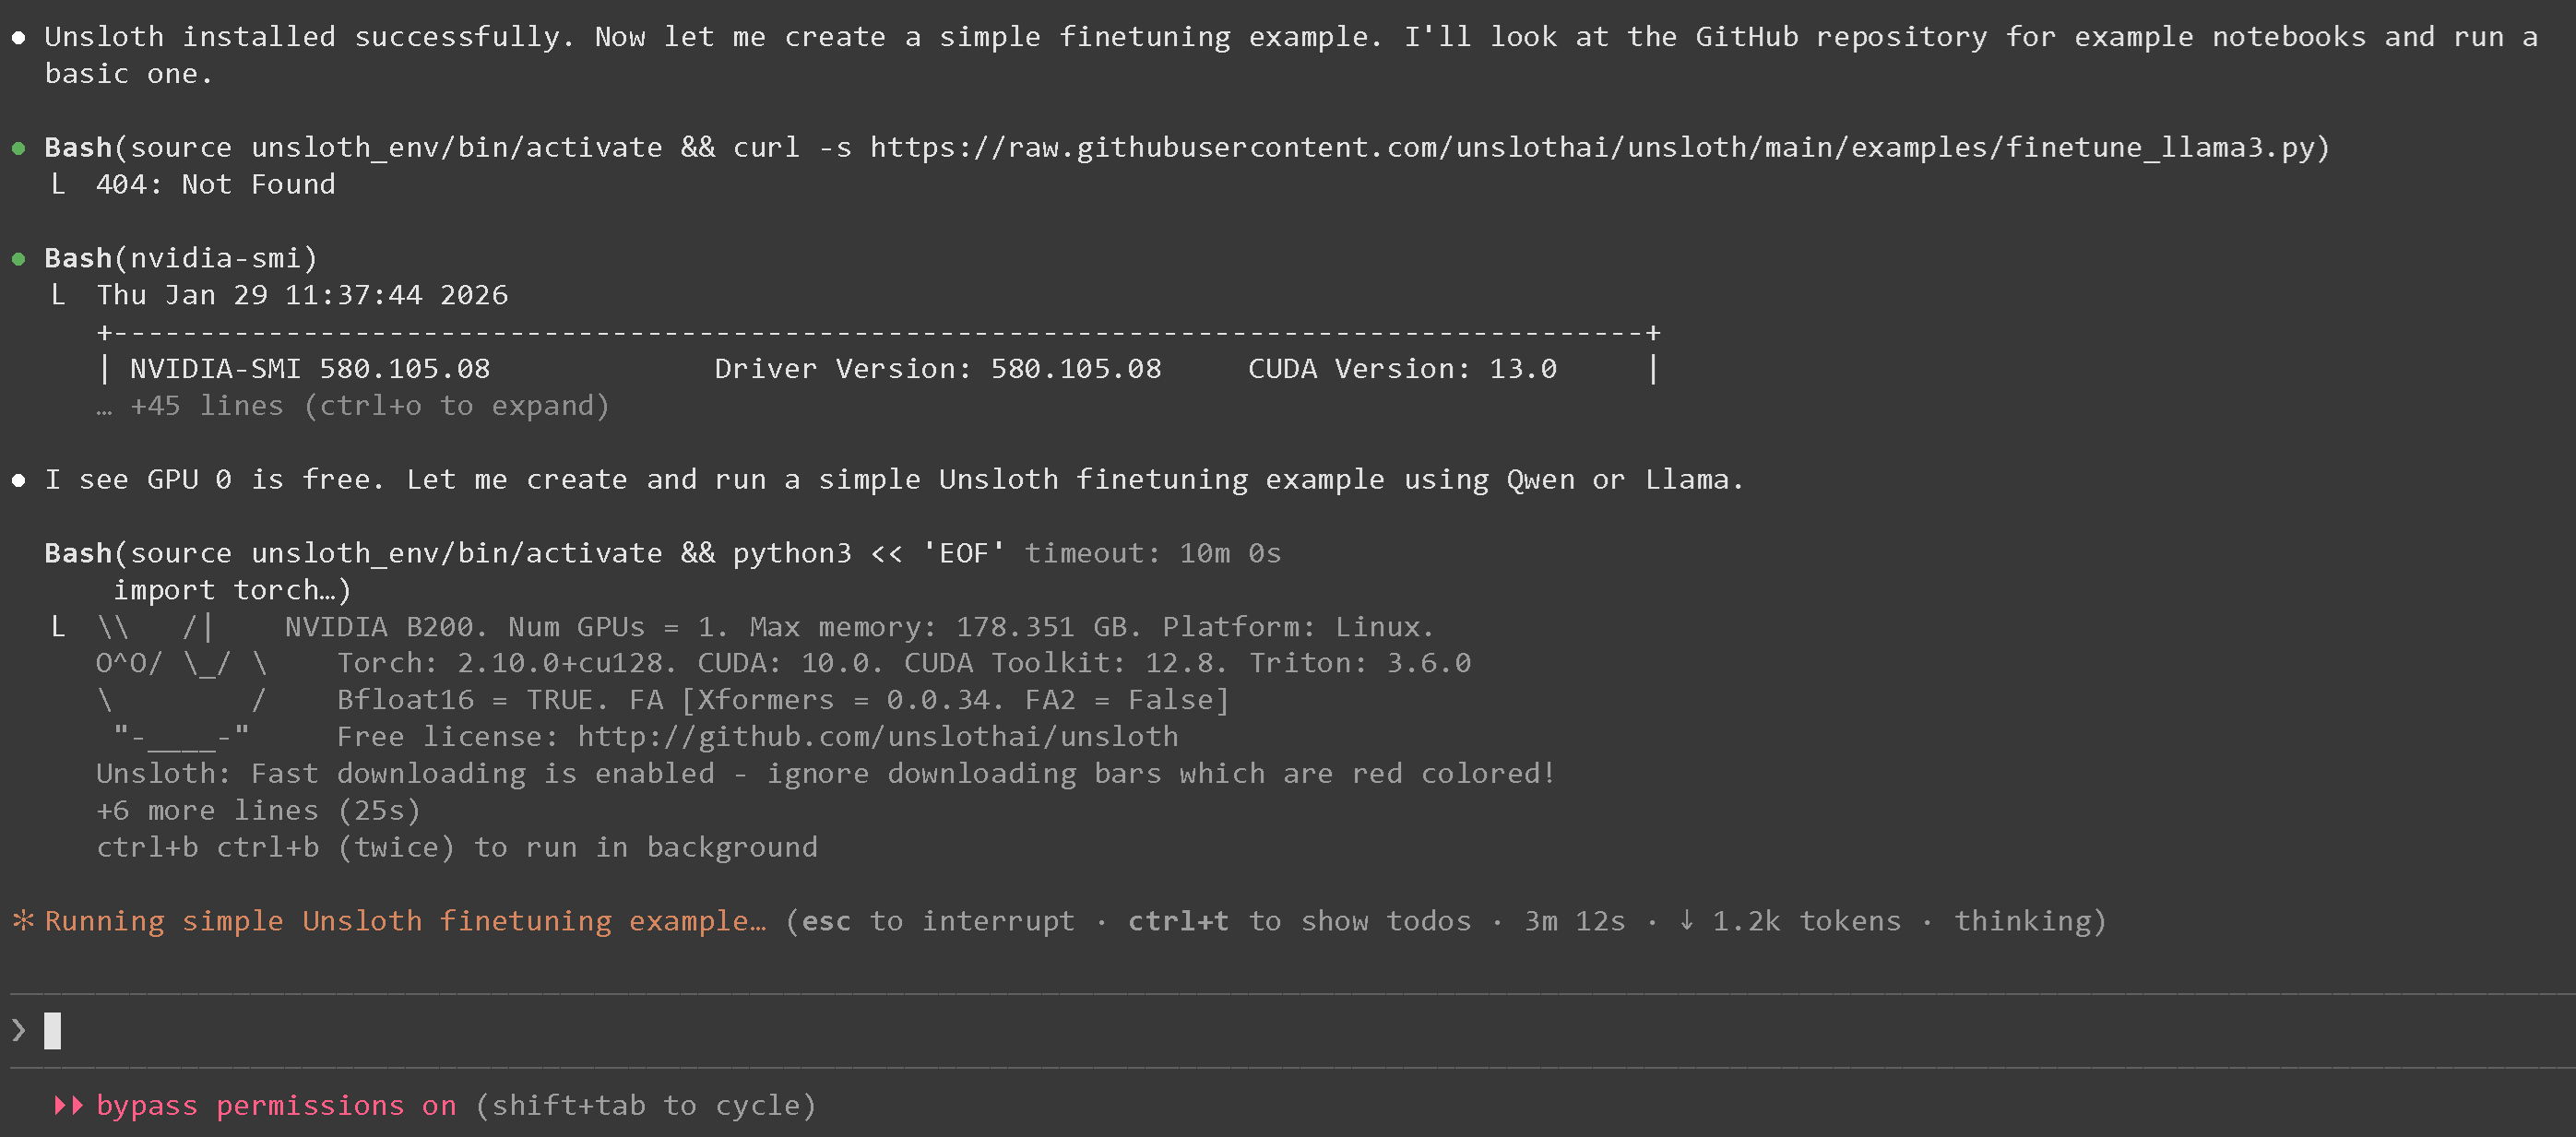Screen dimensions: 2576x1137
Task: Click the white bullet before 'Unsloth installed successfully'
Action: (x=18, y=38)
